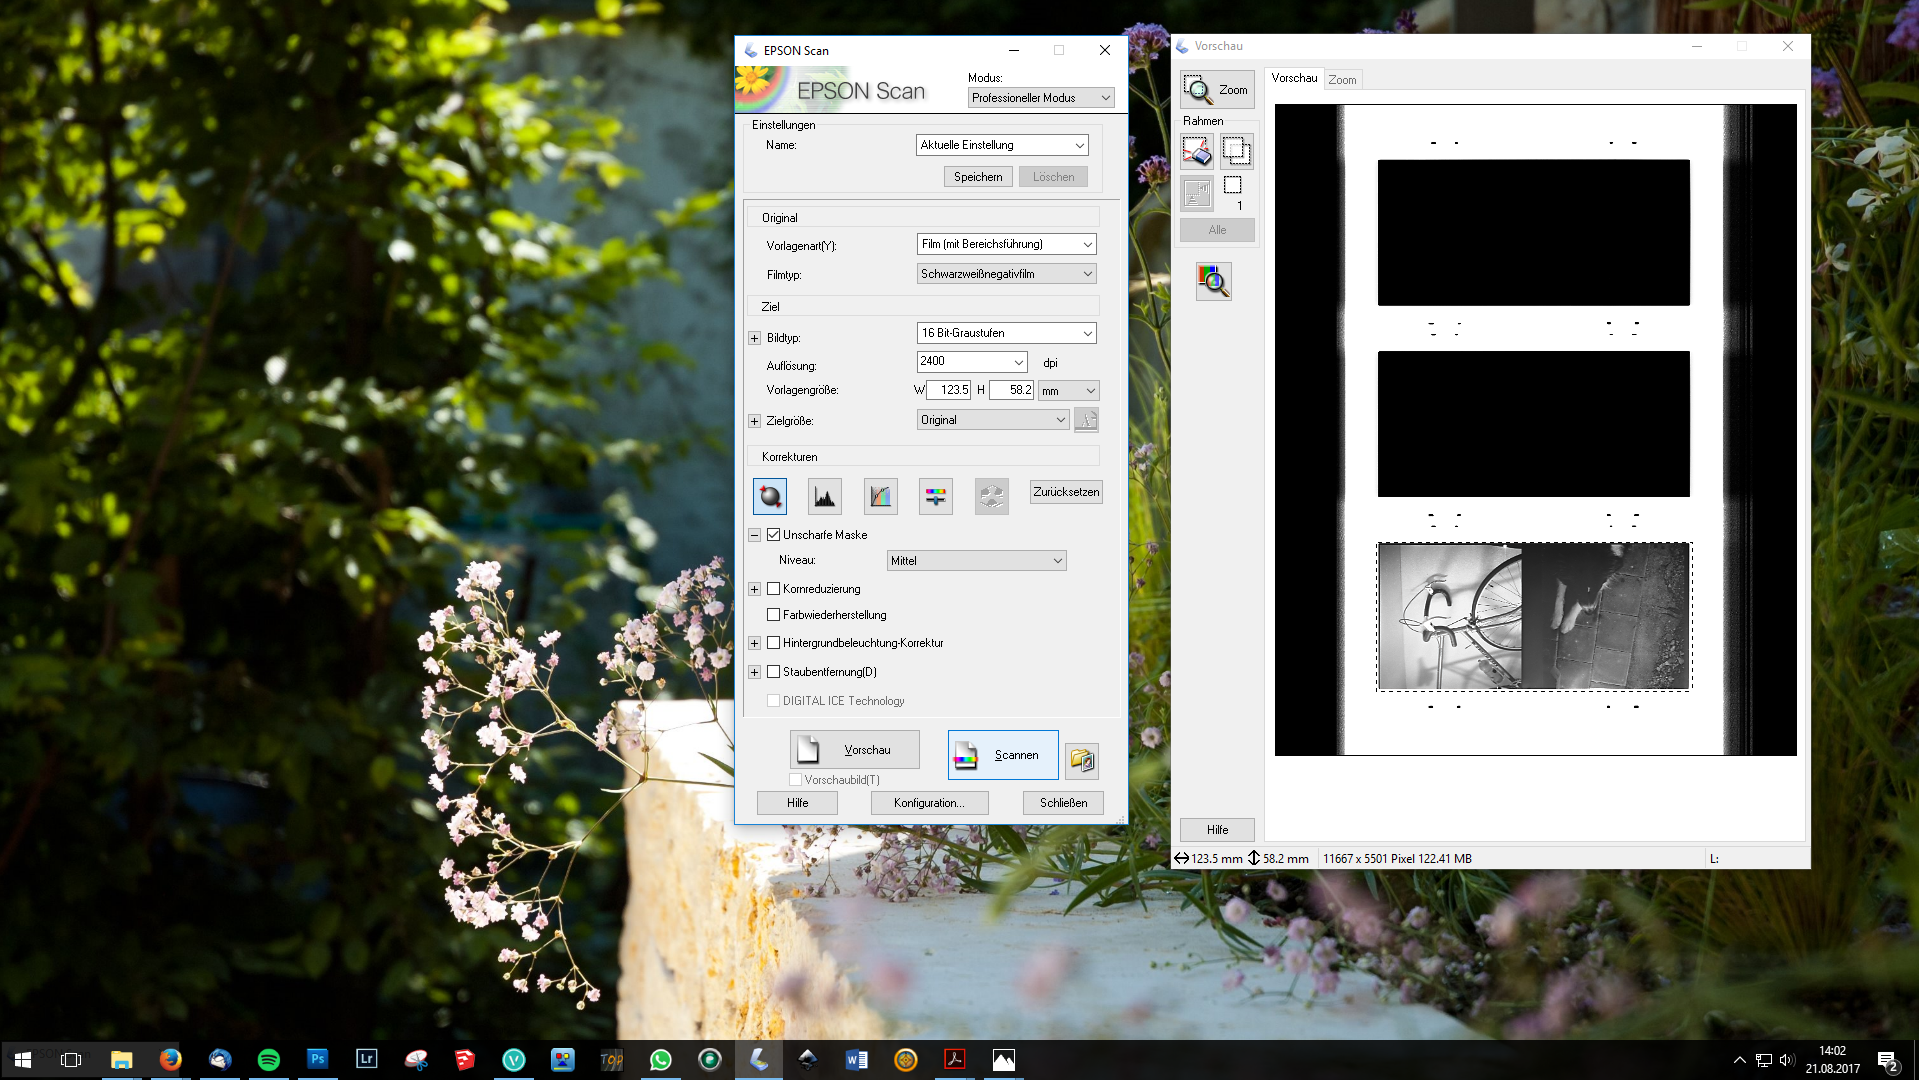Start a preview with the Vorschau button
1919x1080 pixels.
(x=855, y=750)
